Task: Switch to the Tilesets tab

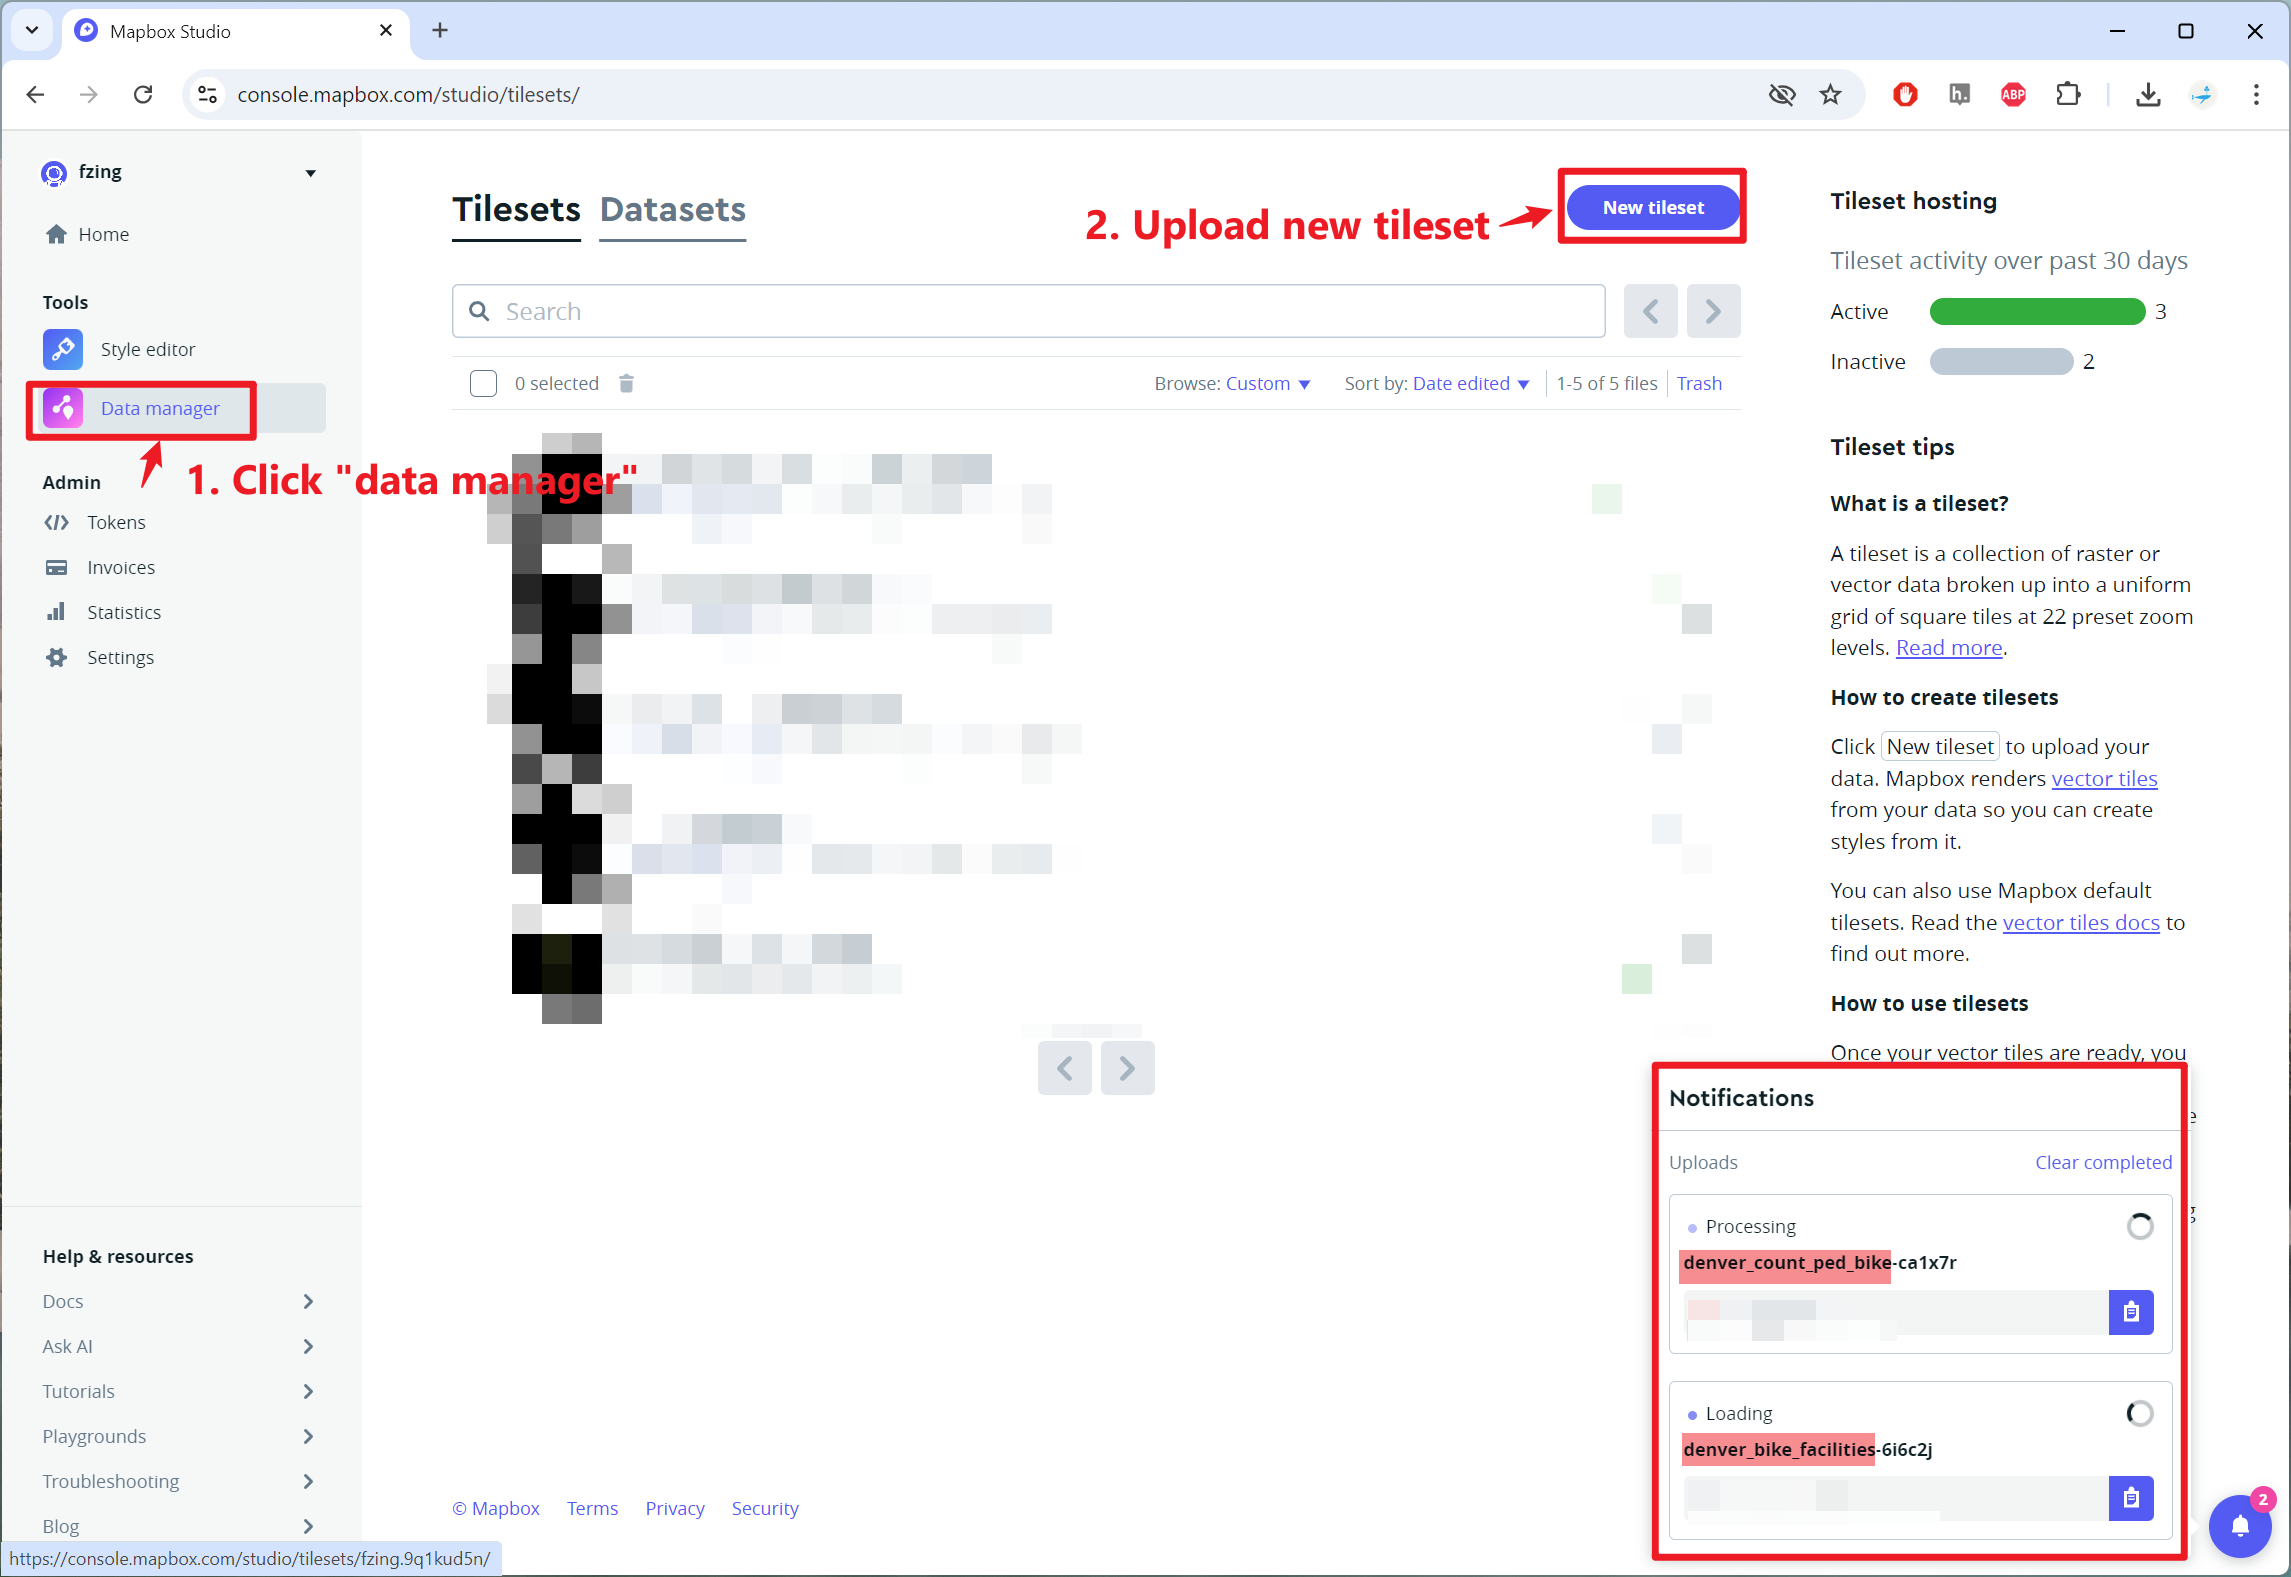Action: [x=516, y=210]
